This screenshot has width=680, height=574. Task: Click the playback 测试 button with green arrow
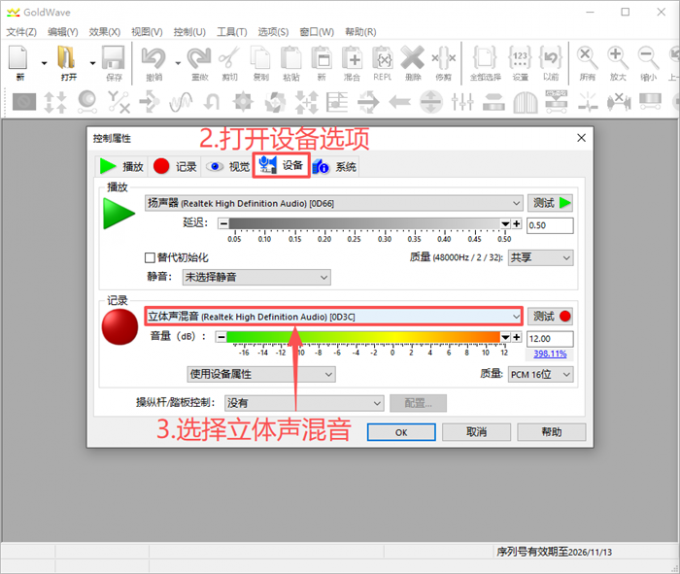(x=550, y=203)
